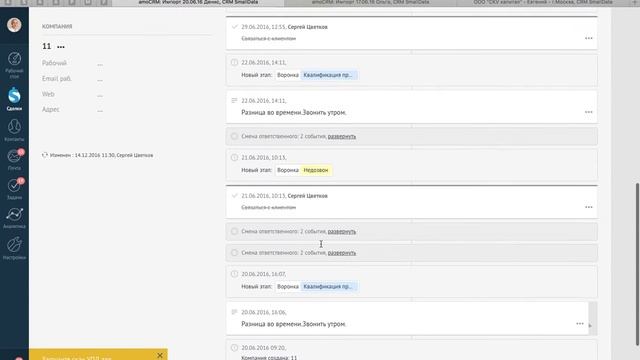The height and width of the screenshot is (360, 640).
Task: Click clock icon of 20.06.2016 09:20 entry
Action: pyautogui.click(x=234, y=348)
